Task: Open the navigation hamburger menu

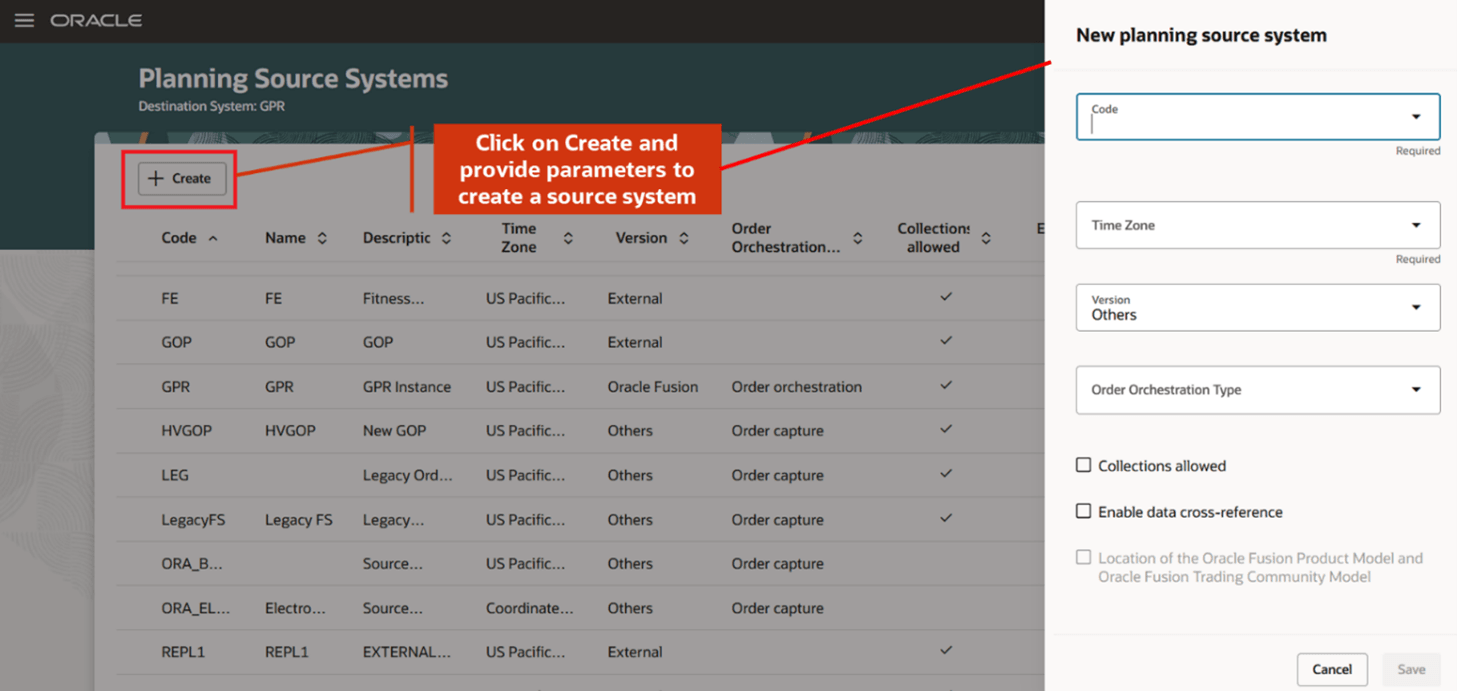Action: tap(24, 19)
